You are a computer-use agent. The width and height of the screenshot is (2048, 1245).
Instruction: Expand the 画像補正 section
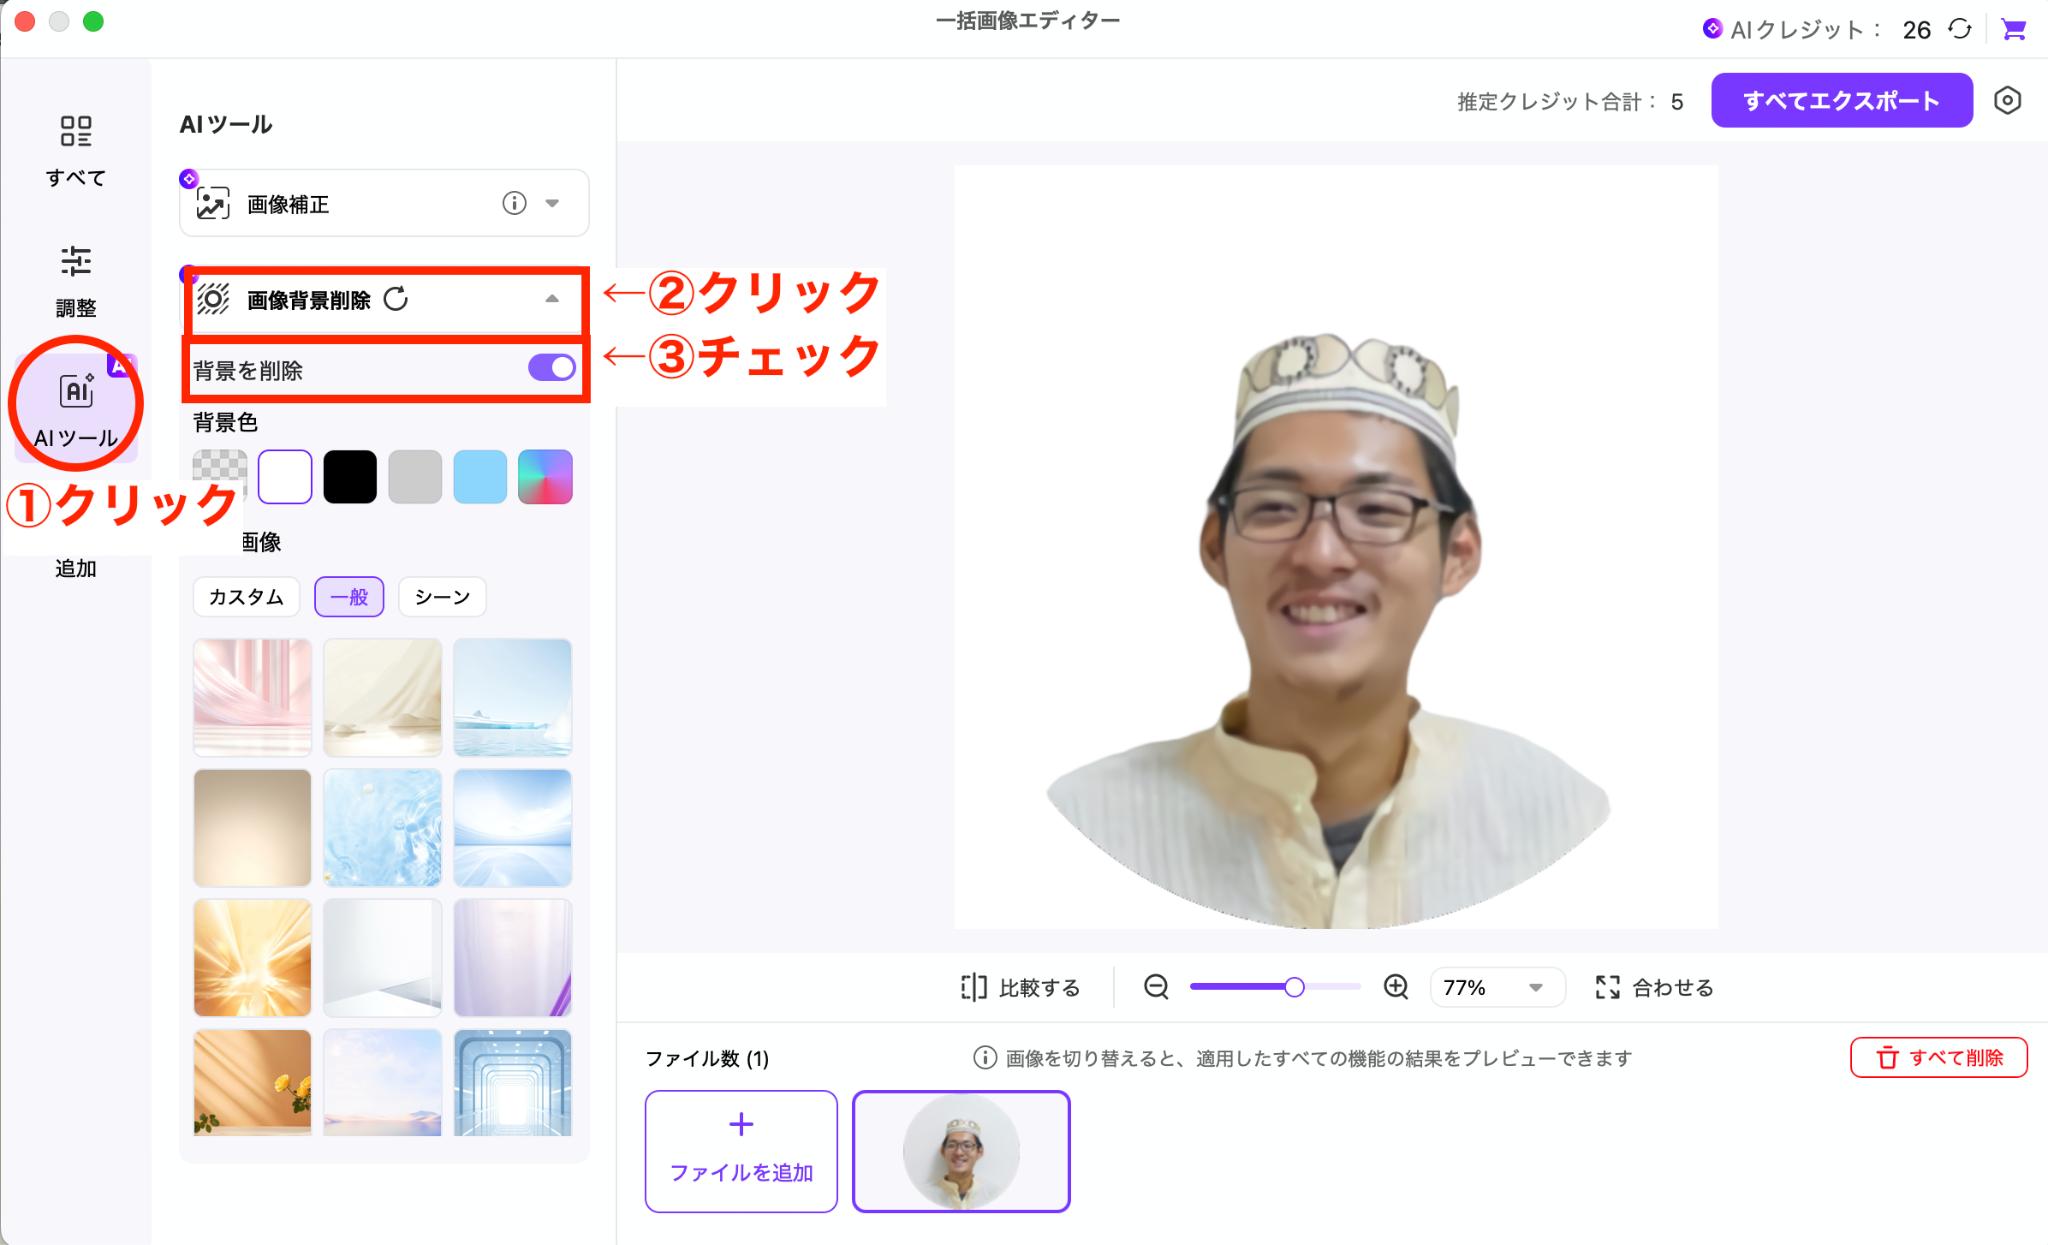pos(552,203)
